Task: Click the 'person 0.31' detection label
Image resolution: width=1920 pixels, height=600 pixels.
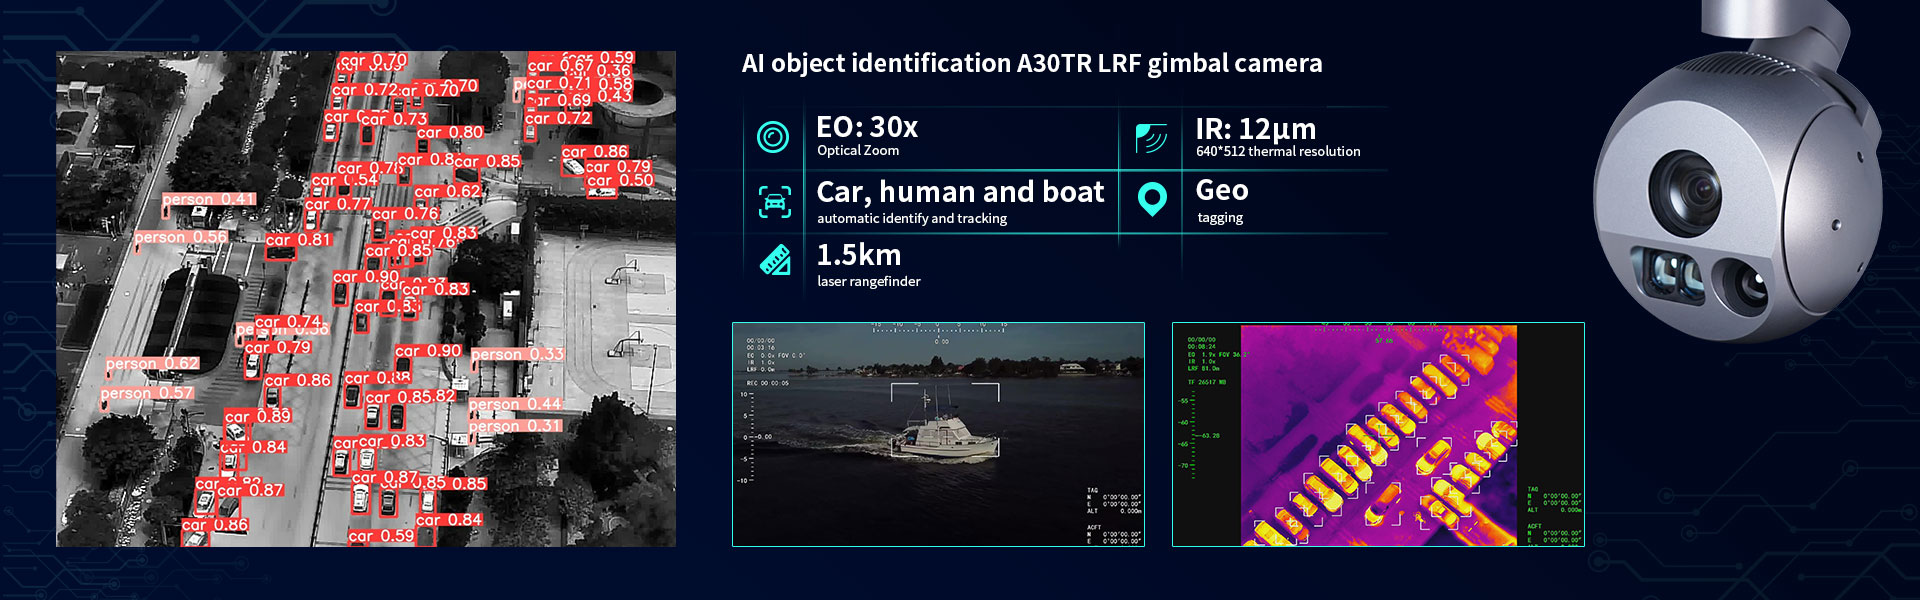Action: pyautogui.click(x=515, y=427)
